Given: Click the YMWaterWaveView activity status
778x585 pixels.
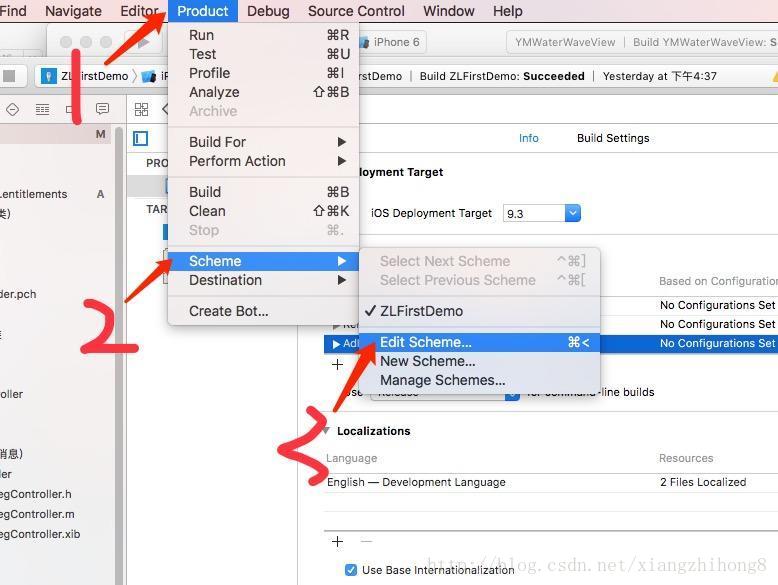Looking at the screenshot, I should coord(565,42).
